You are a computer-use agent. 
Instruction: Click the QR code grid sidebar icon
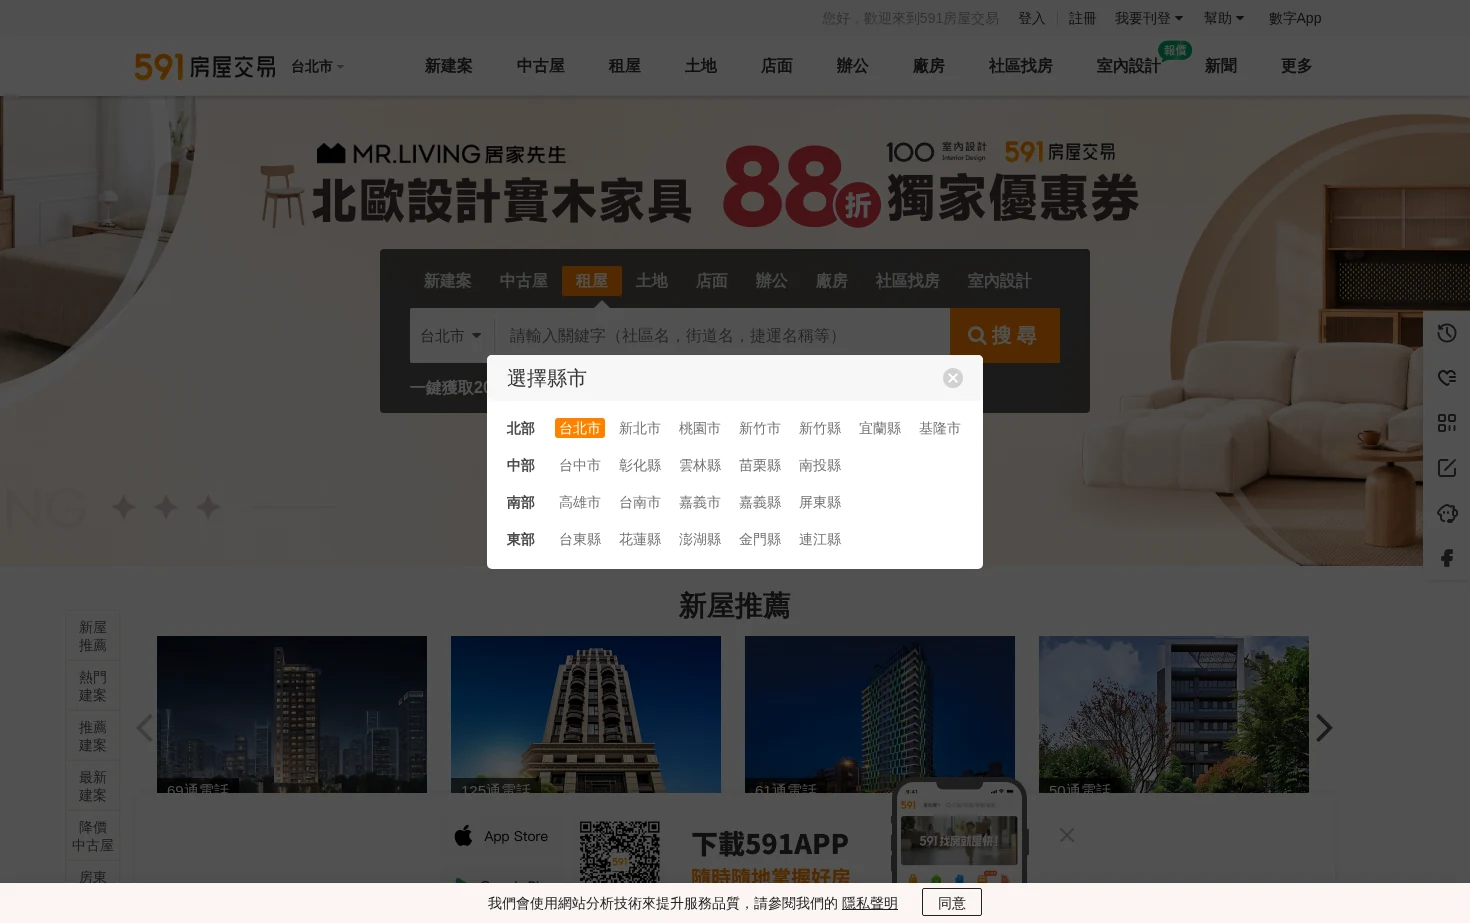click(1446, 423)
